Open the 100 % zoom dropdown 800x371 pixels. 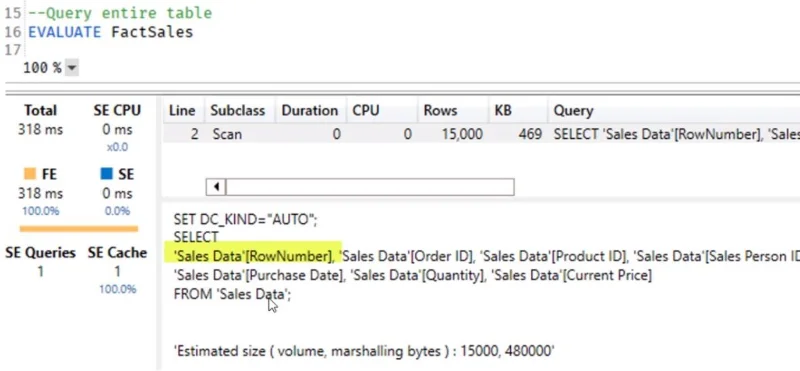click(x=72, y=67)
